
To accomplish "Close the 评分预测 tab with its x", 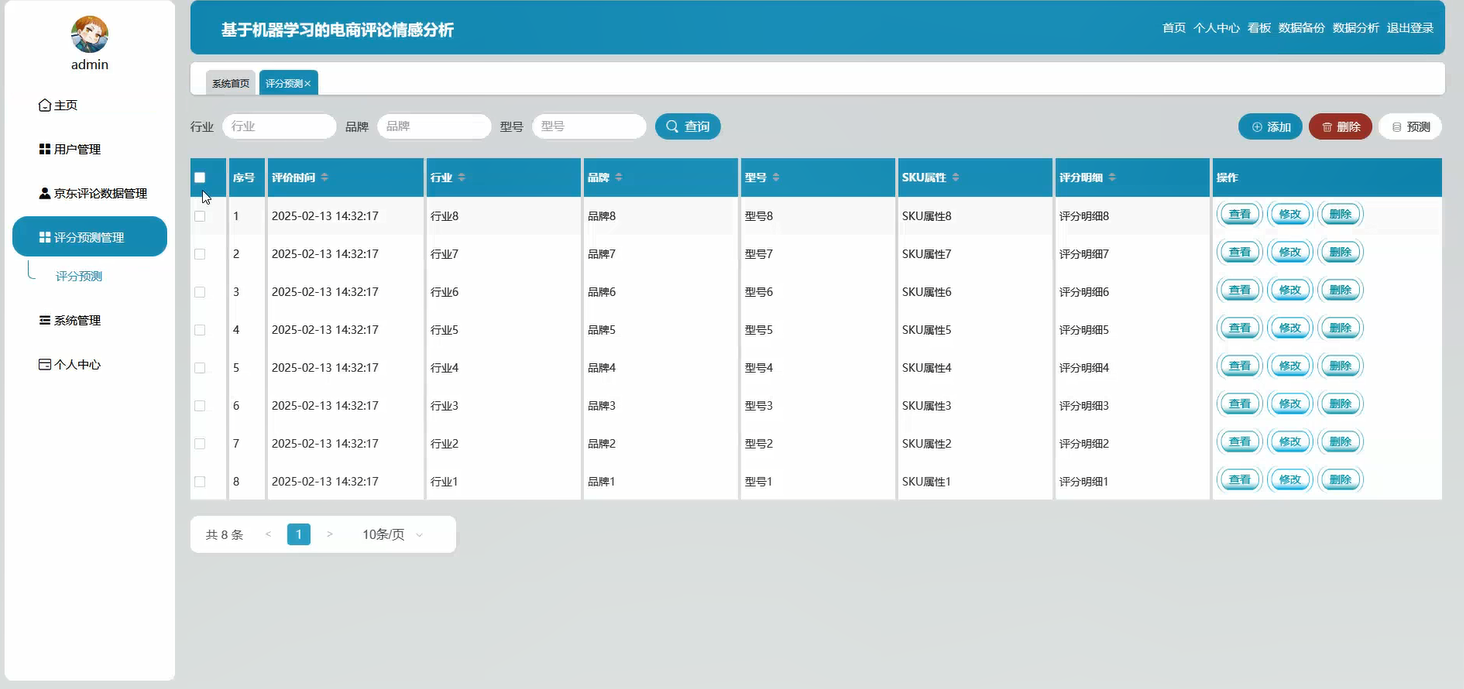I will 308,84.
